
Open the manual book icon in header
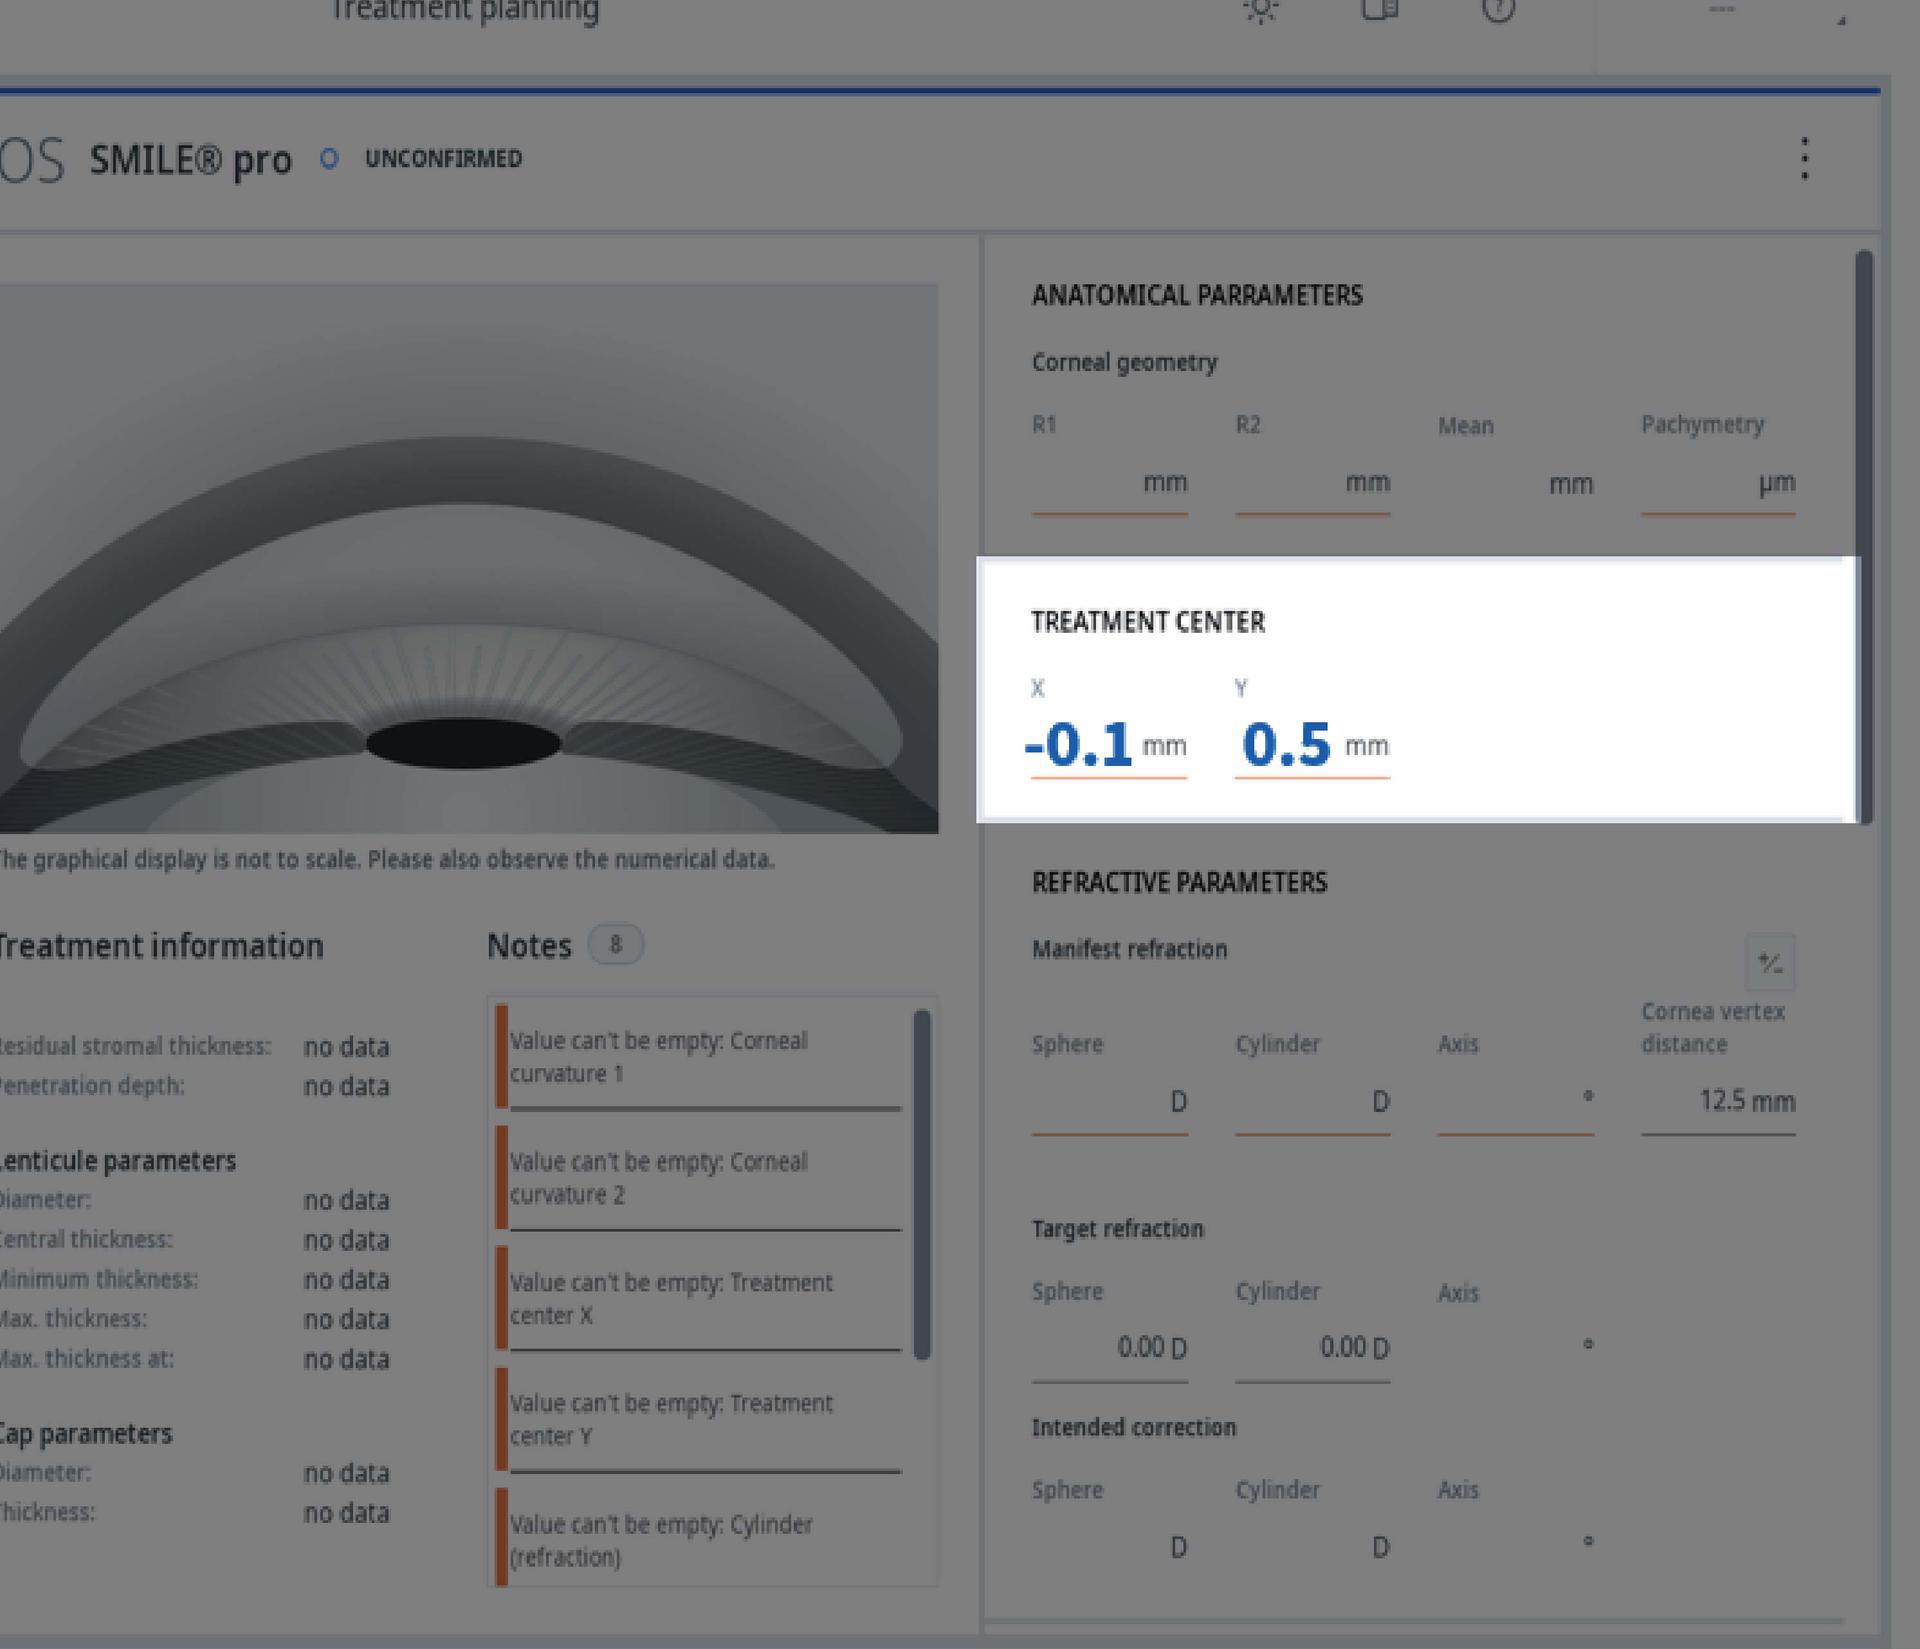click(1379, 10)
